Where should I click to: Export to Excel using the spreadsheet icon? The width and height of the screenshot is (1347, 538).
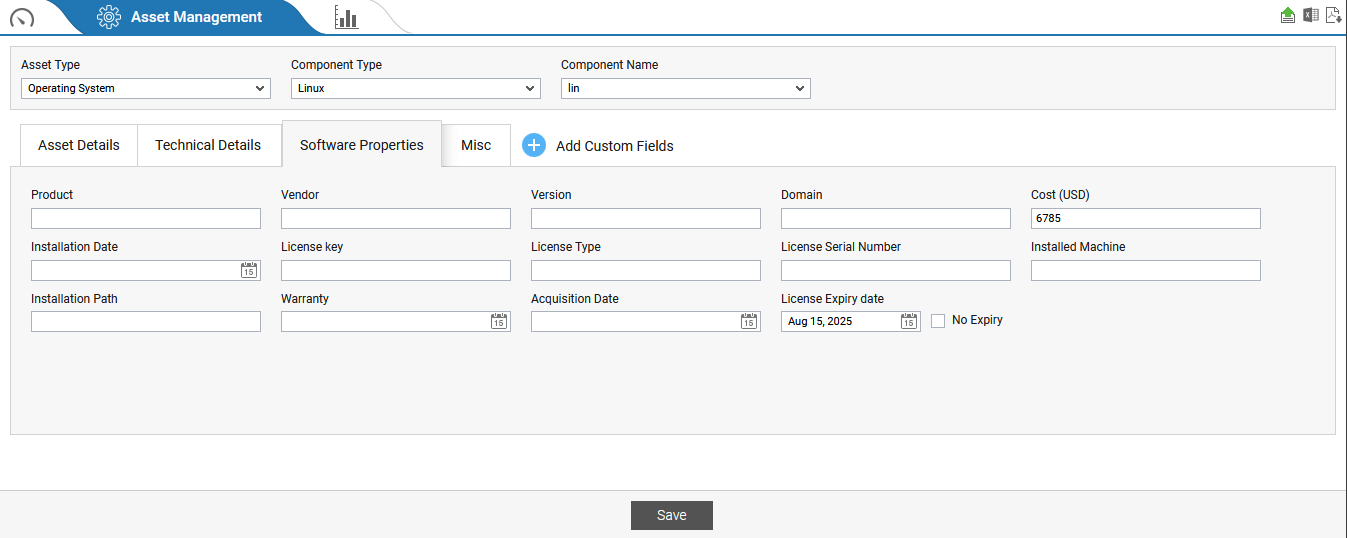click(1310, 15)
